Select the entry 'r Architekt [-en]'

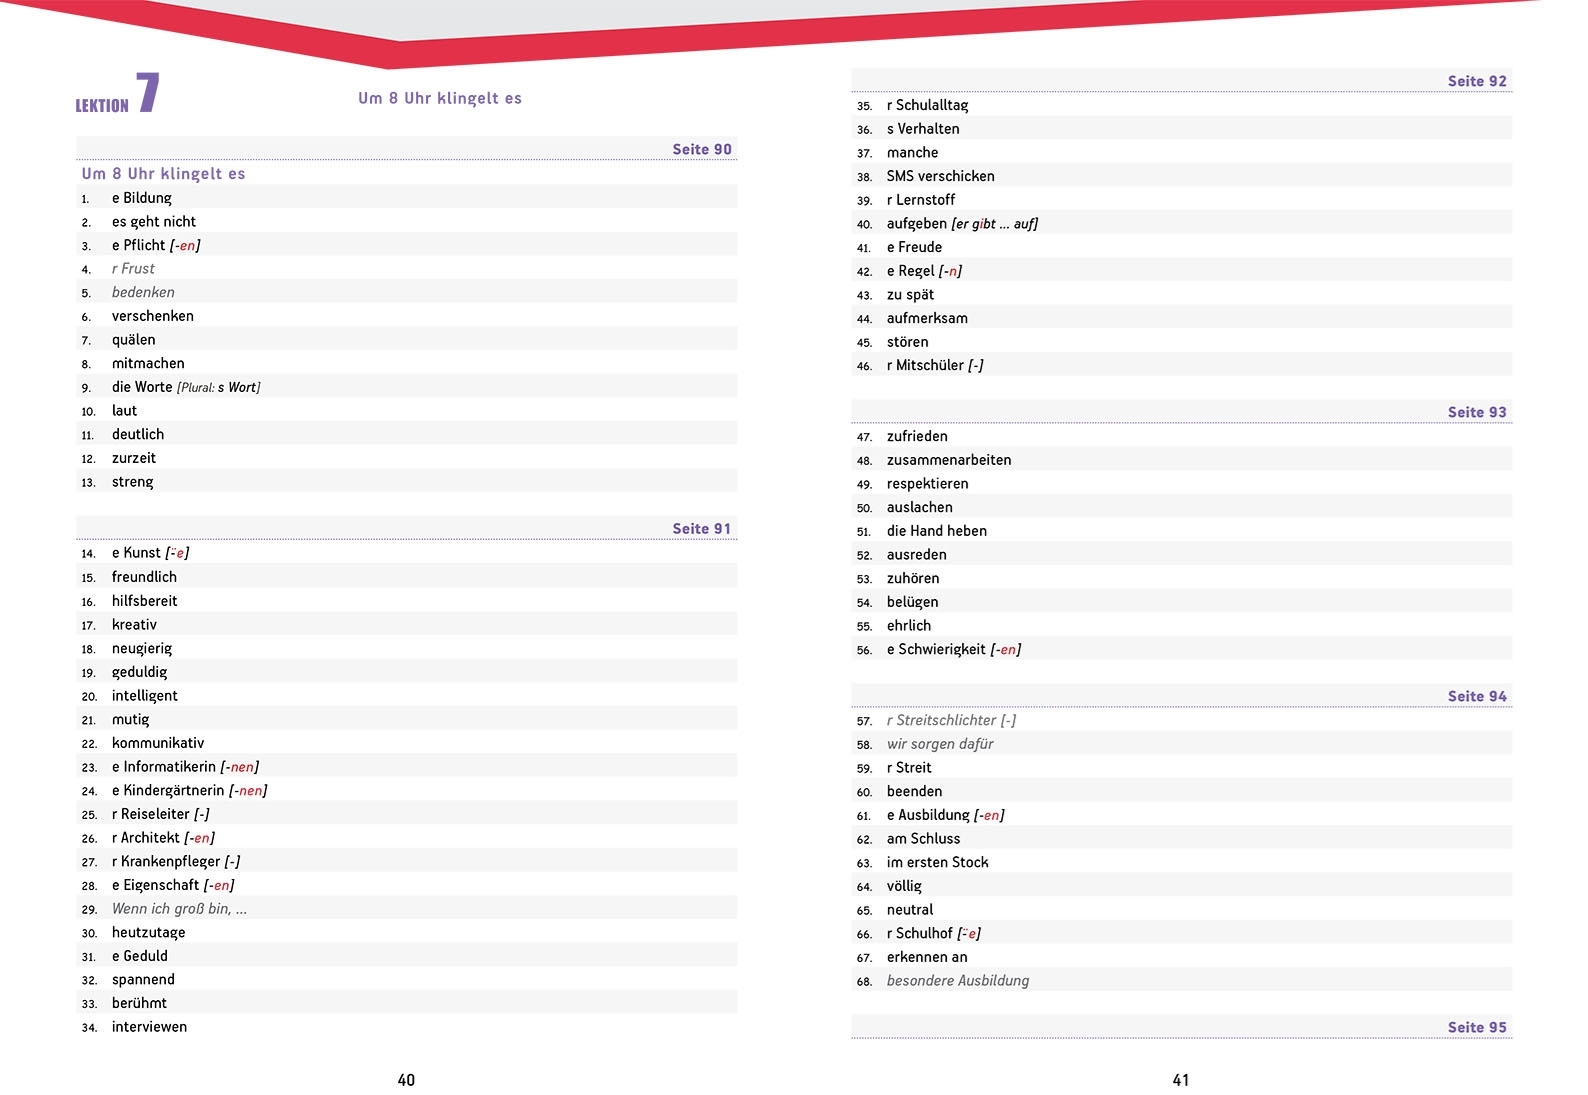(x=163, y=838)
